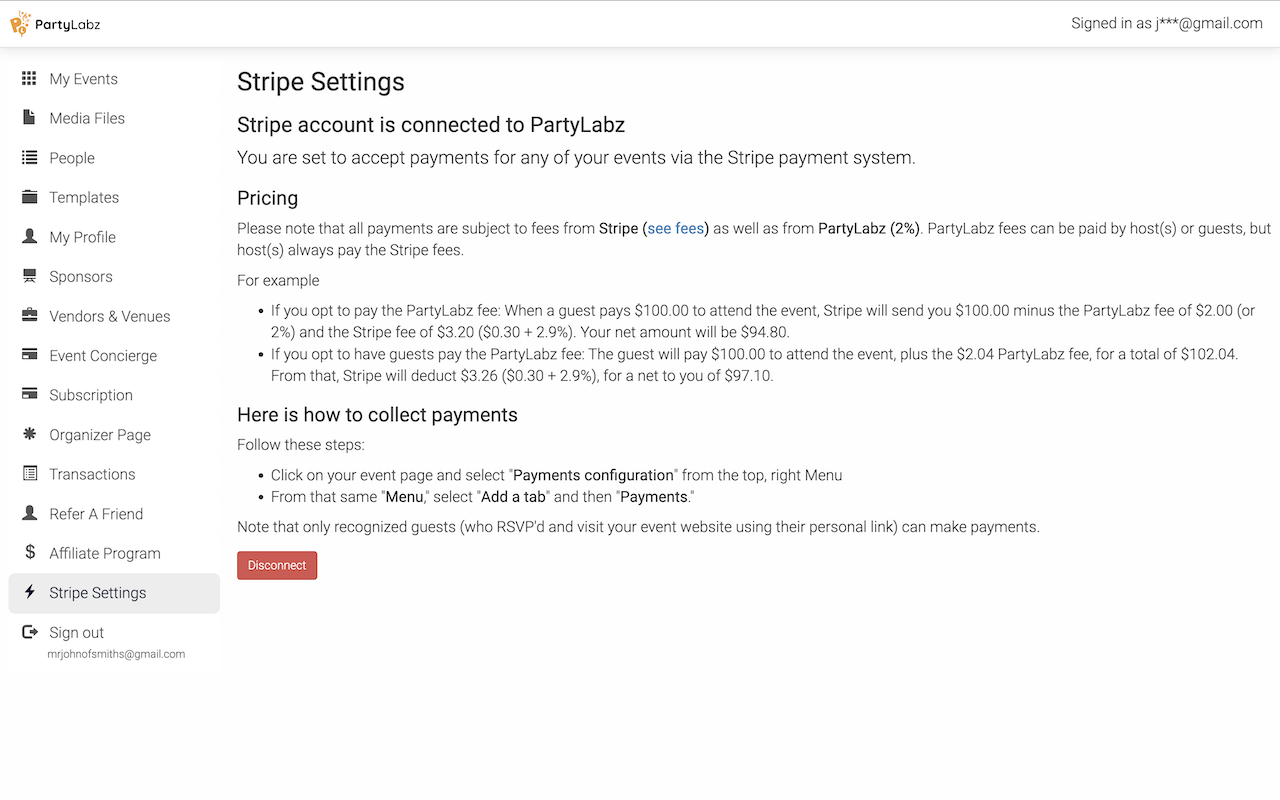Screen dimensions: 1280x800
Task: Open Sponsors in the sidebar
Action: (x=81, y=277)
